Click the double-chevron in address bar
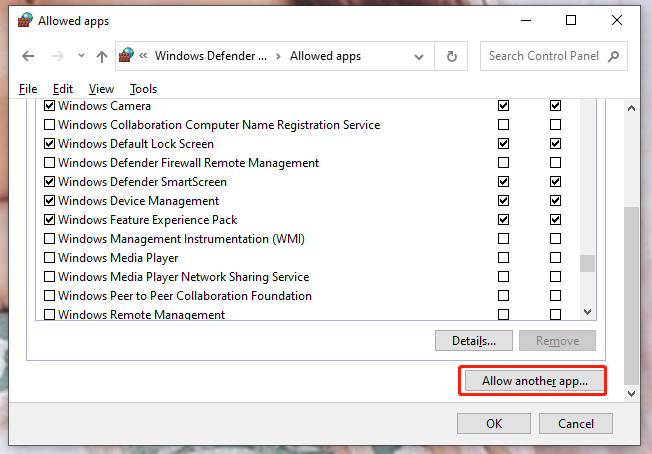652x454 pixels. click(143, 55)
